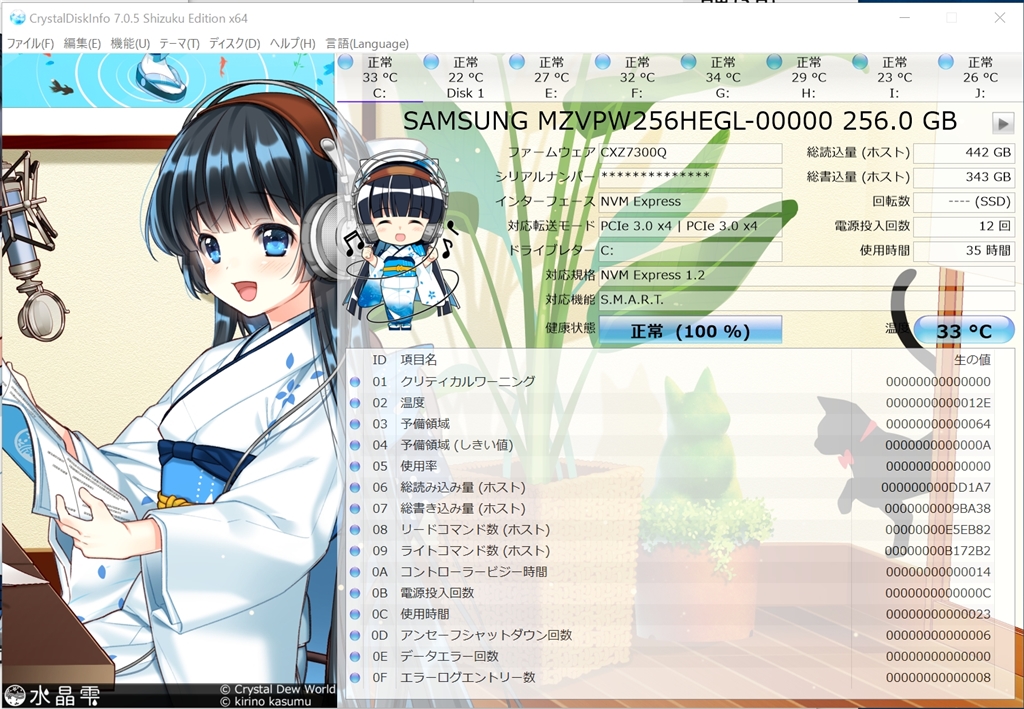Select raw value 0000000009BA38
This screenshot has width=1024, height=709.
pos(938,508)
